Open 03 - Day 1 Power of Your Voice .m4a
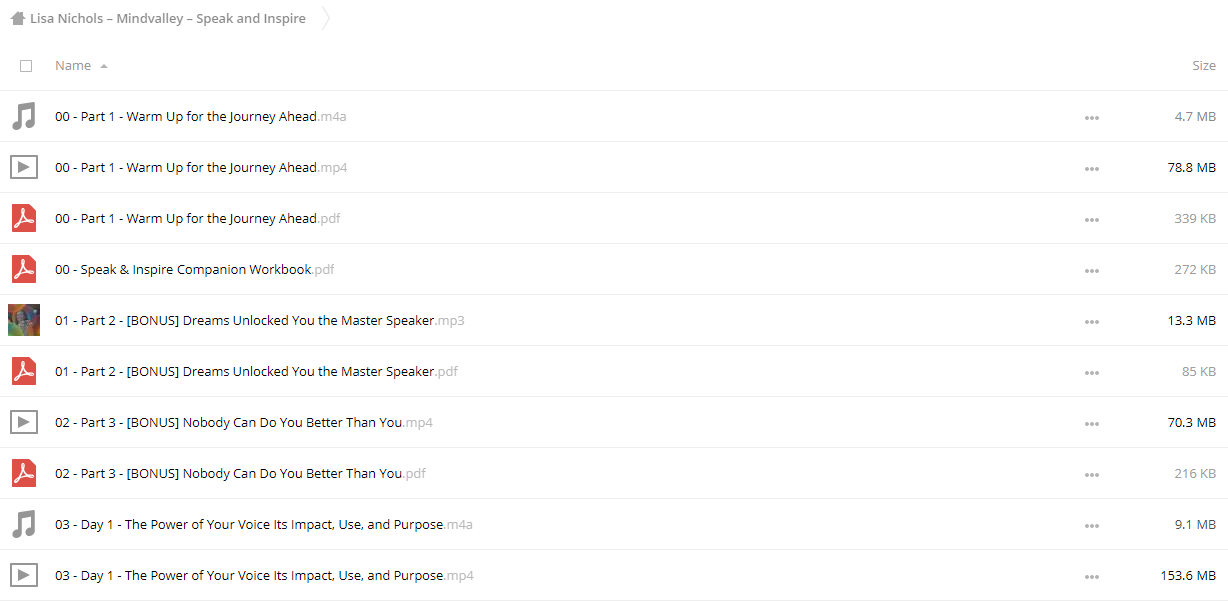Image resolution: width=1228 pixels, height=601 pixels. click(264, 525)
